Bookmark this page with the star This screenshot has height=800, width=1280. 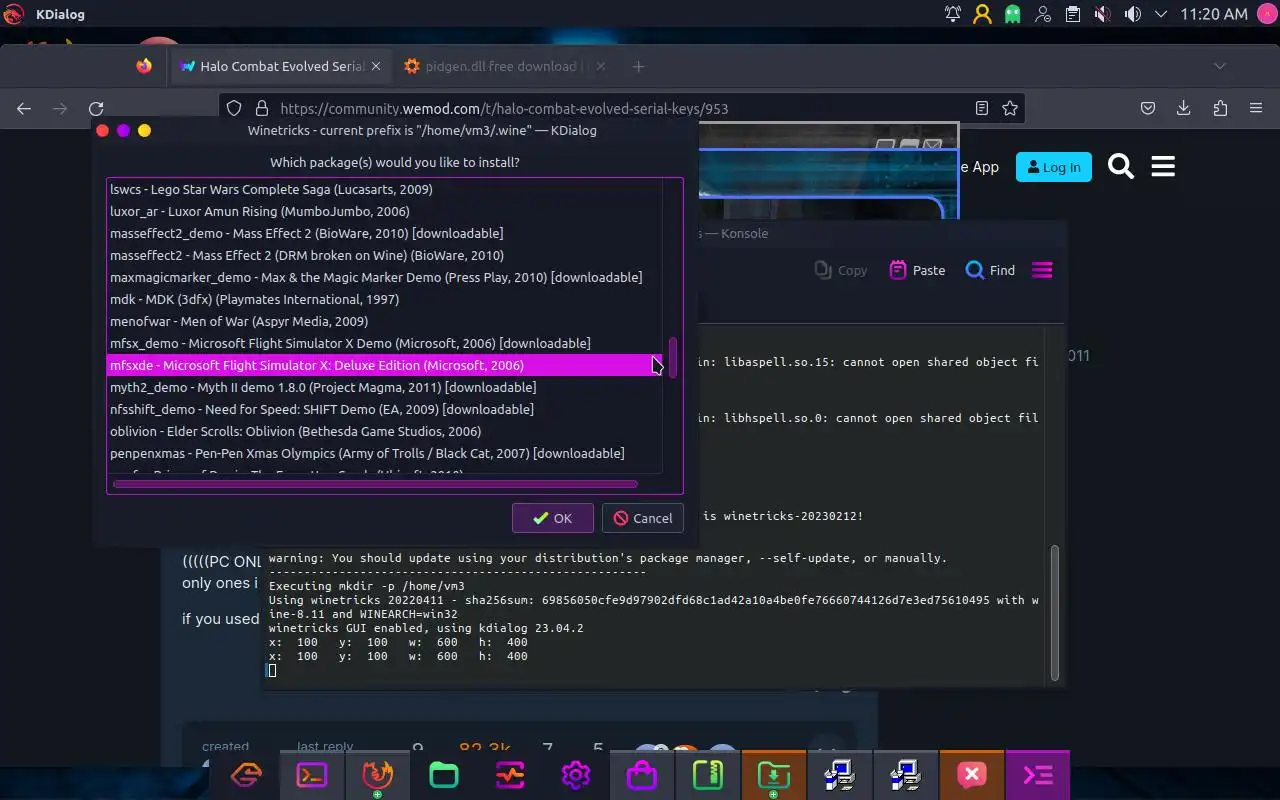pyautogui.click(x=1010, y=108)
